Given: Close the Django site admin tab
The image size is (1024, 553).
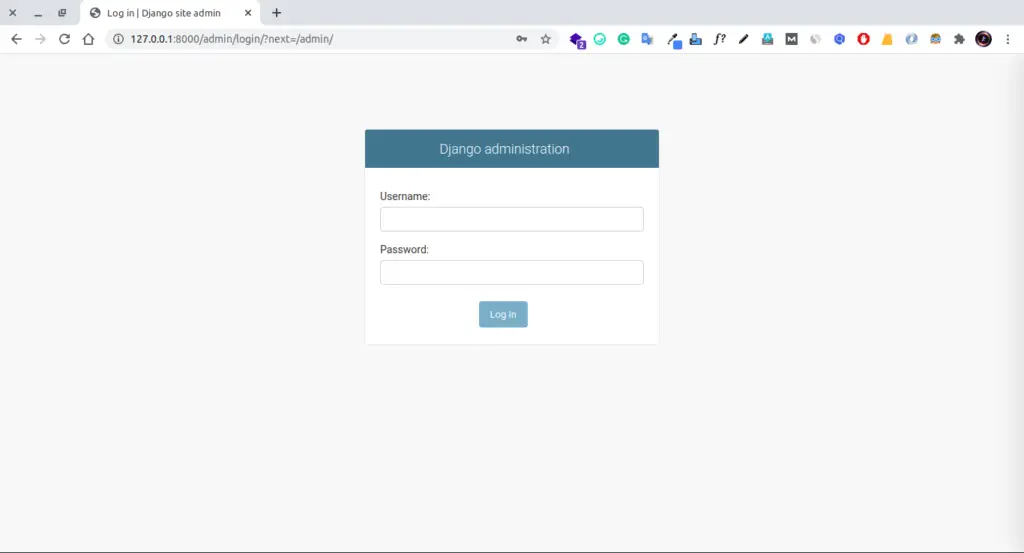Looking at the screenshot, I should [x=248, y=13].
